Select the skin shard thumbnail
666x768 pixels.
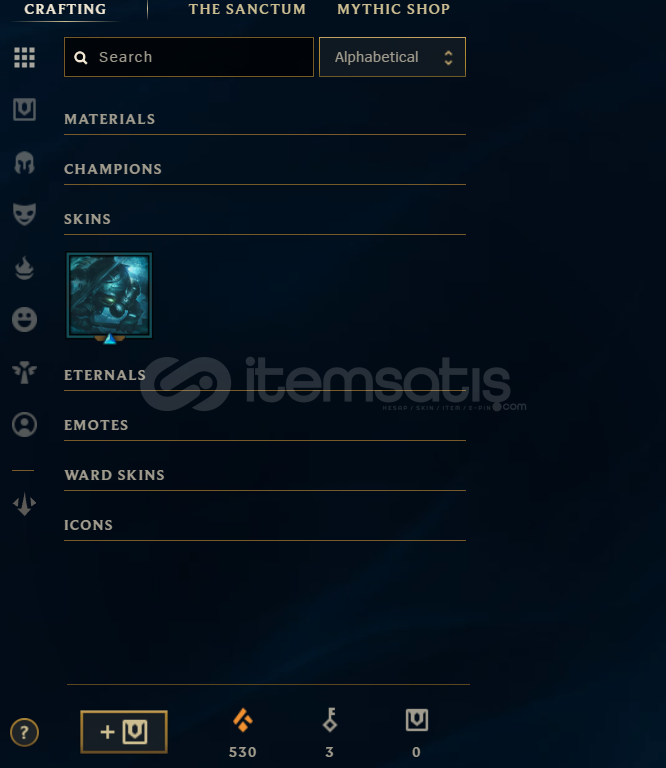[109, 296]
